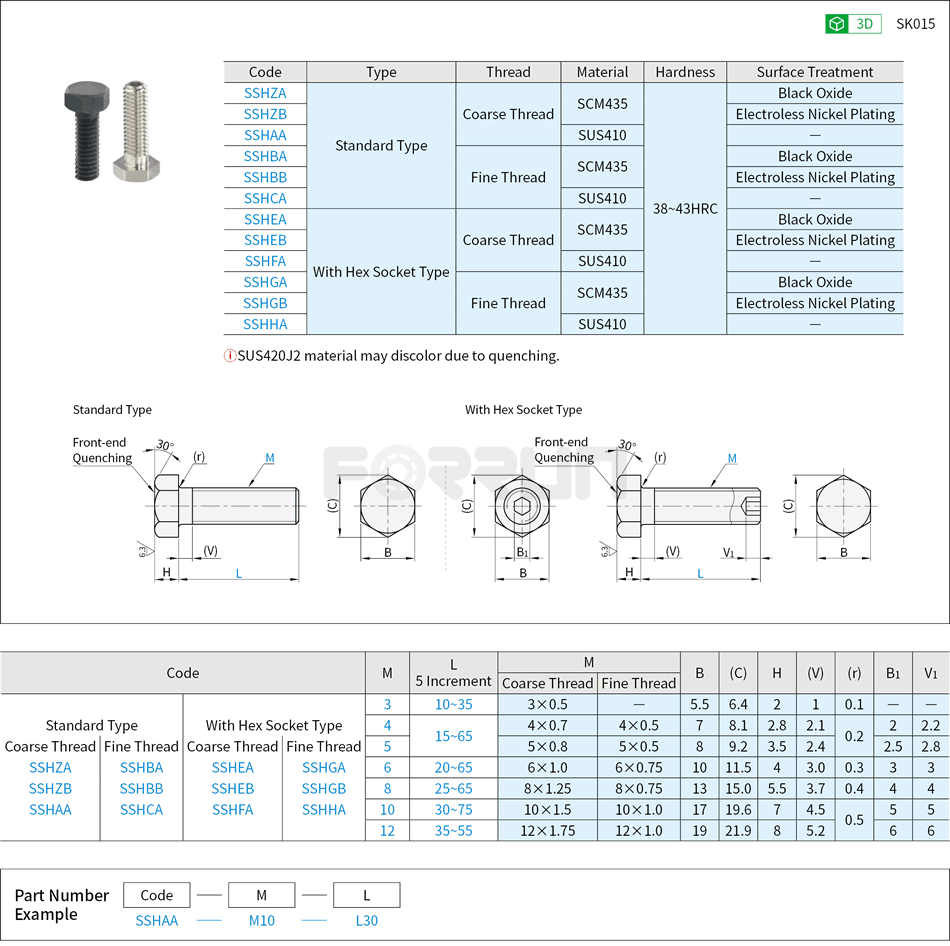Screen dimensions: 950x946
Task: Click the 15~65 length range link
Action: click(x=453, y=735)
